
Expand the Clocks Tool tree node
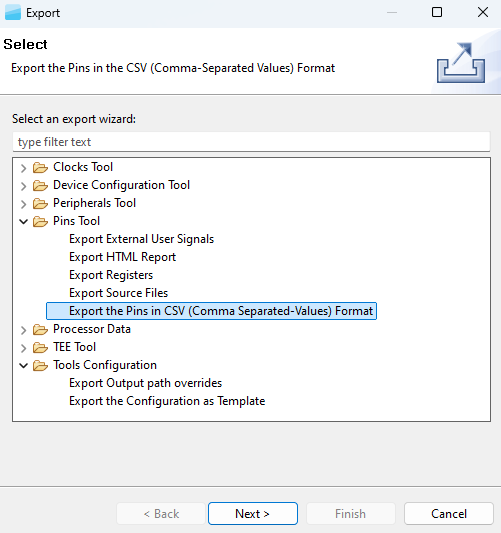tap(23, 168)
